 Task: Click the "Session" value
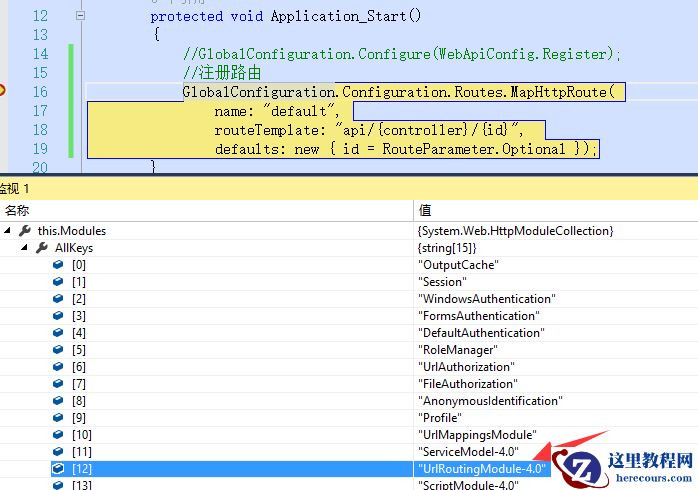442,282
